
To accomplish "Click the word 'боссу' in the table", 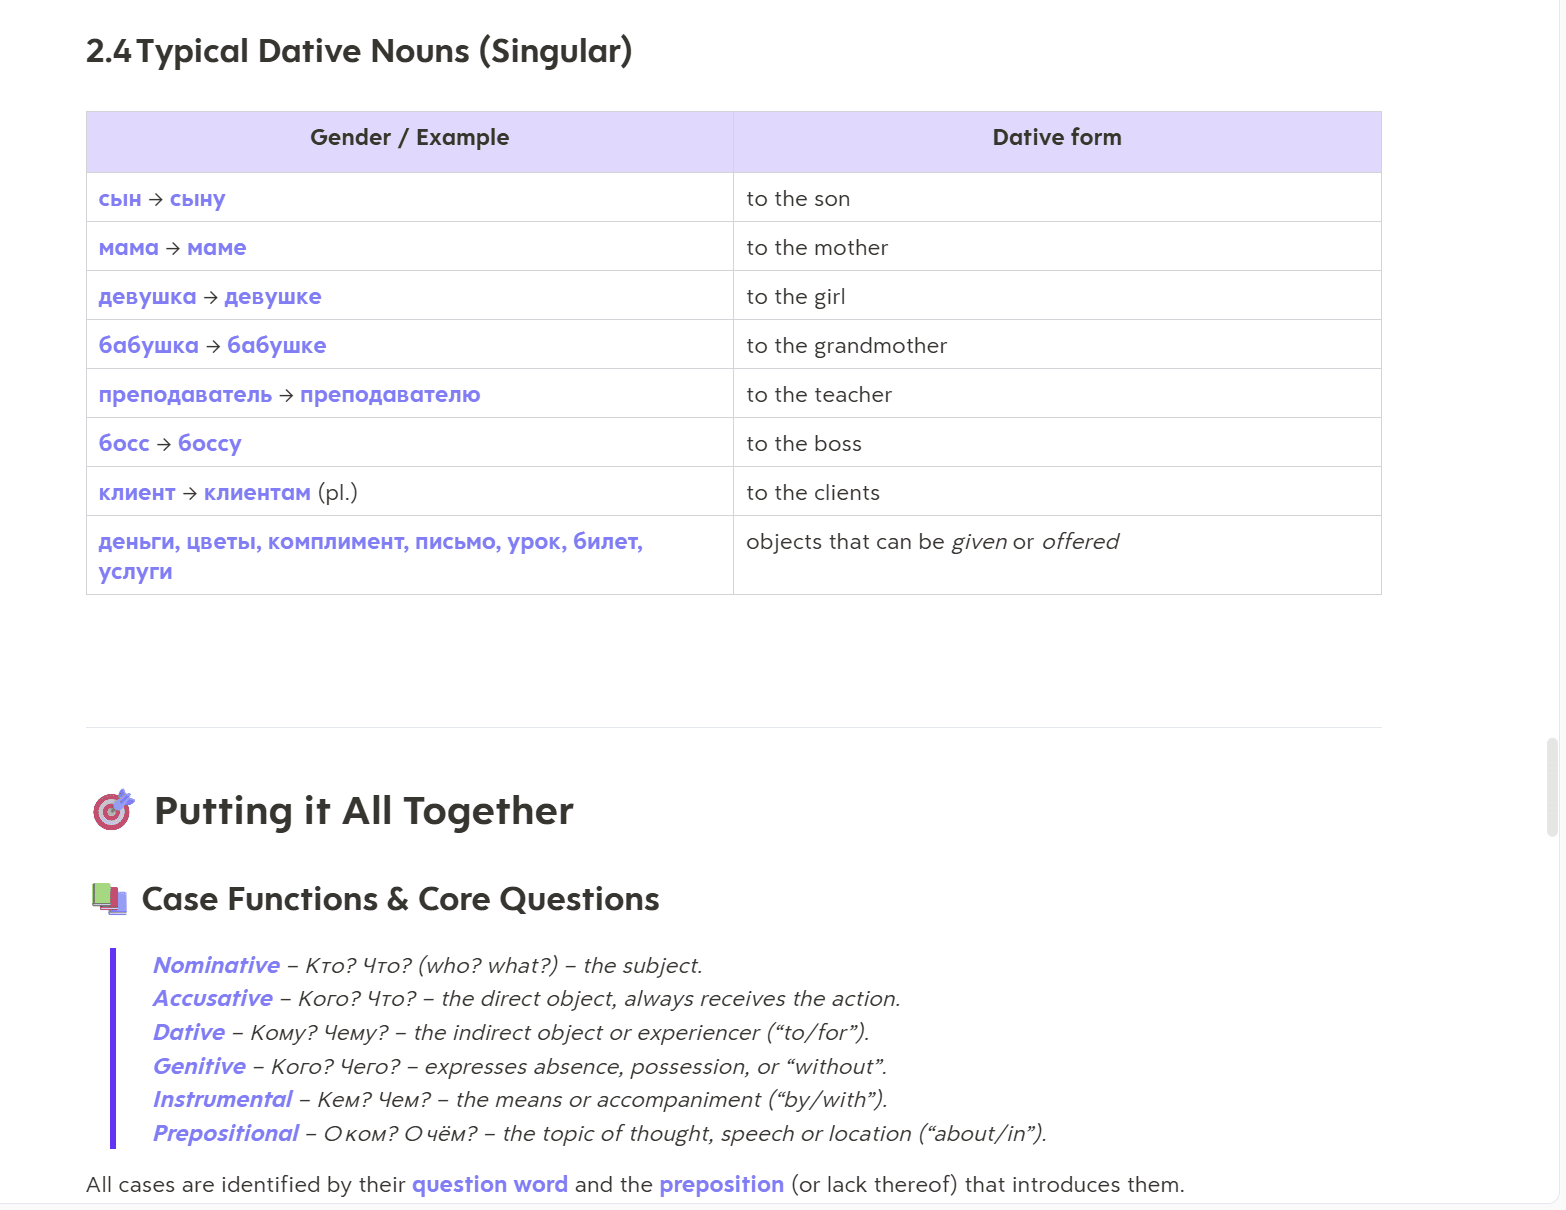I will [x=209, y=444].
